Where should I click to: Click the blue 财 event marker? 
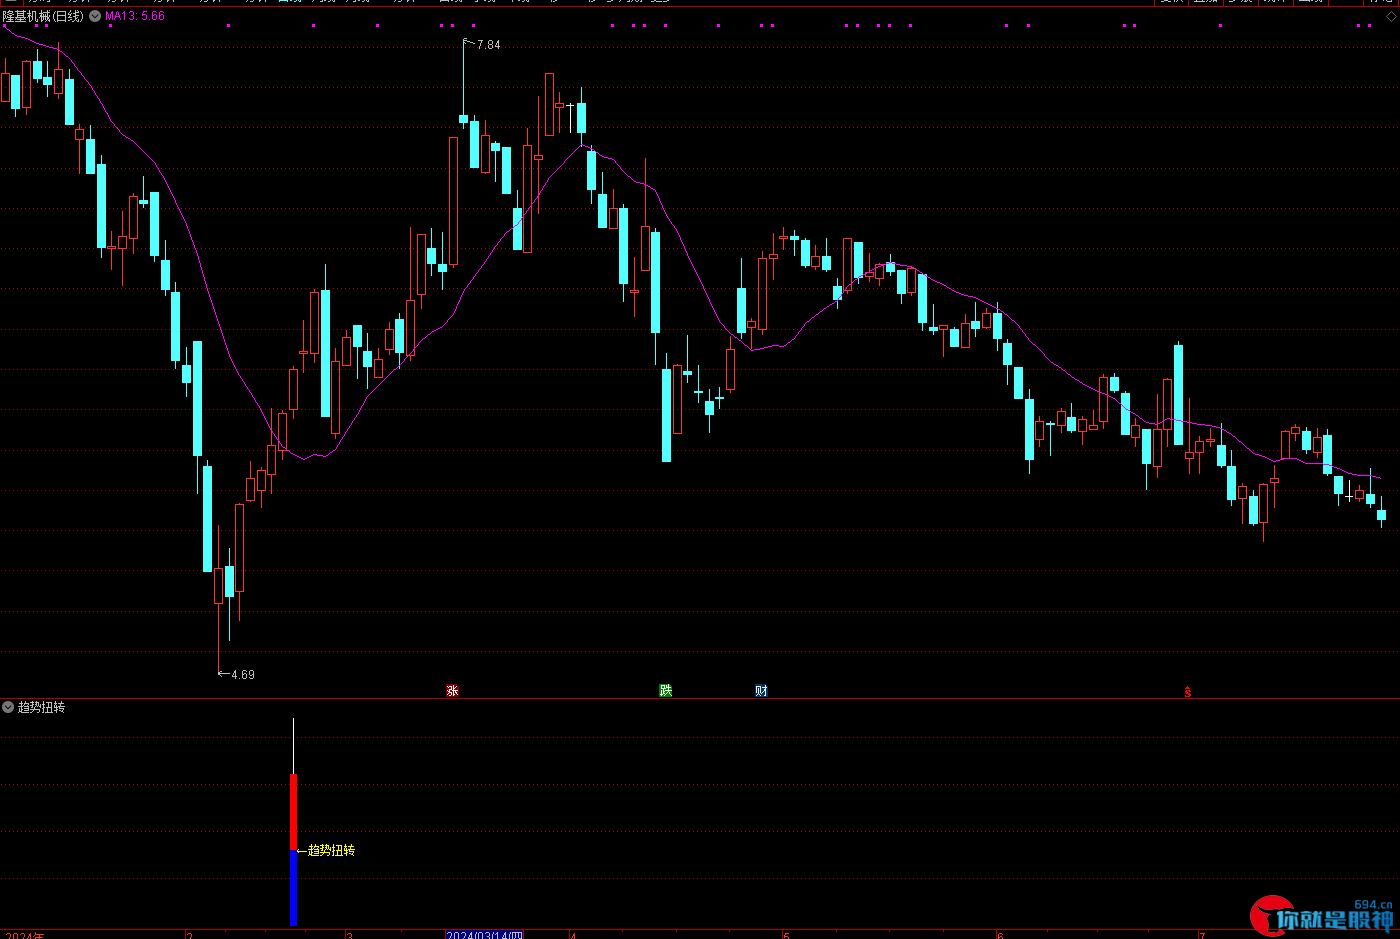pyautogui.click(x=761, y=690)
